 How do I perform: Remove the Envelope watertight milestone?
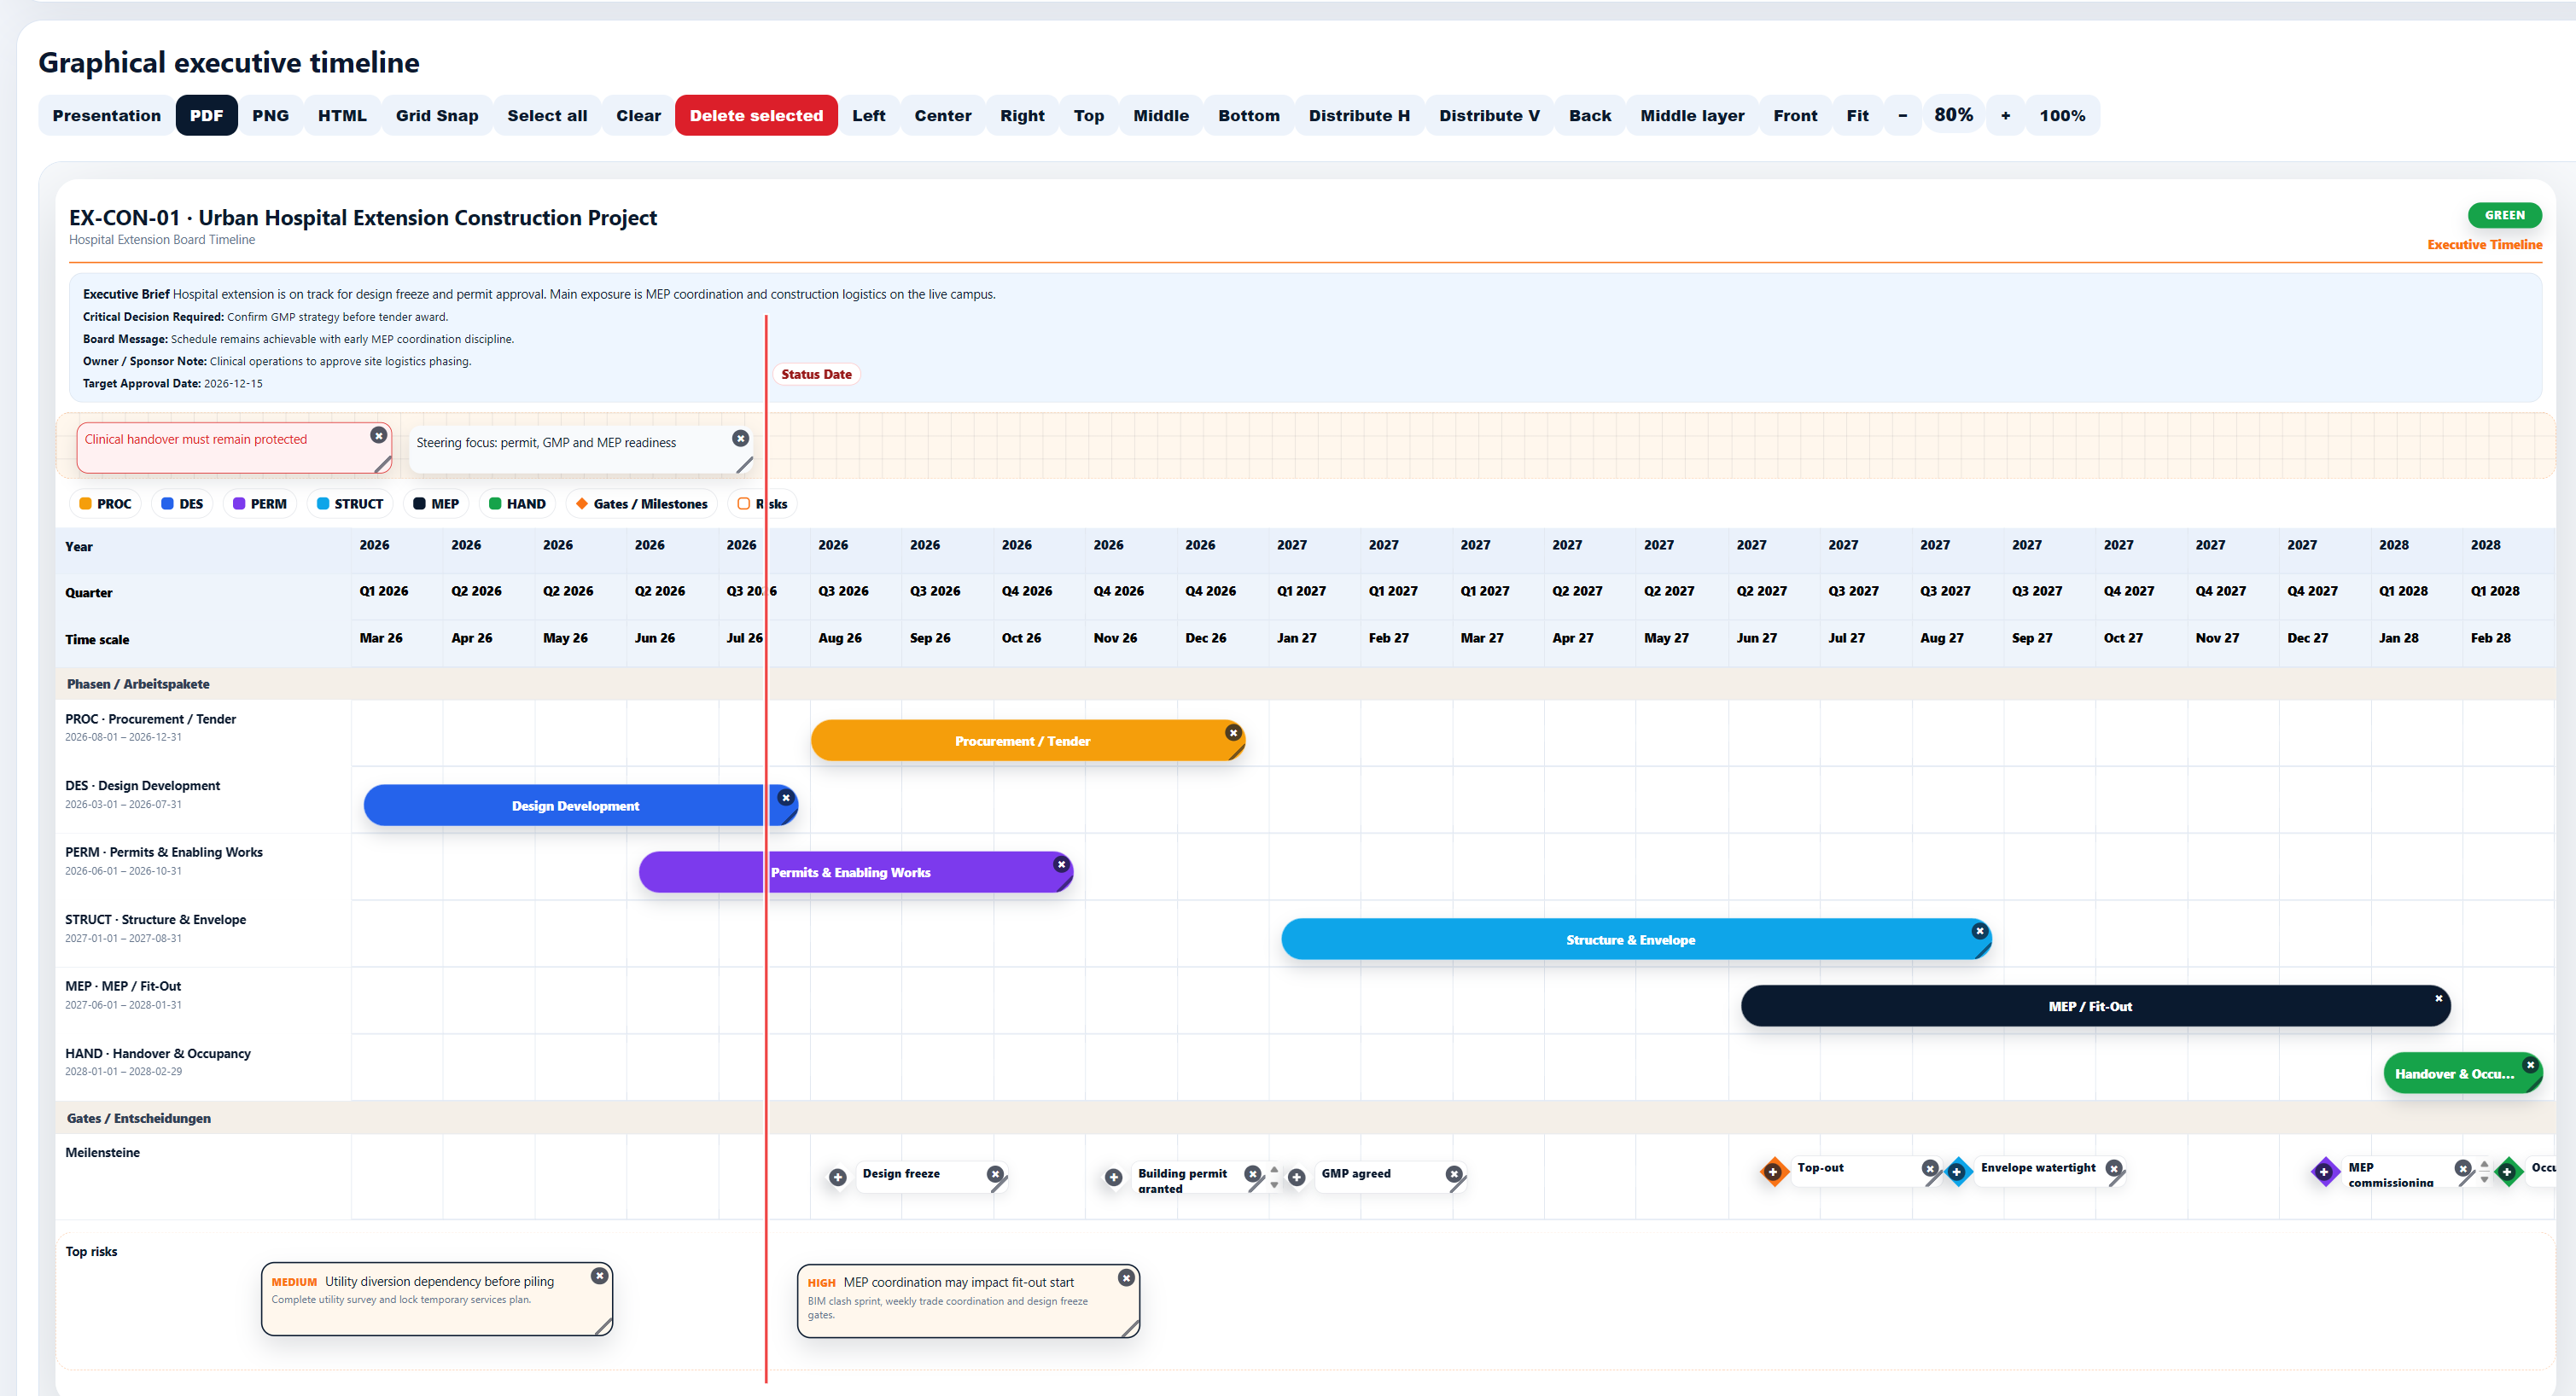(x=2114, y=1168)
